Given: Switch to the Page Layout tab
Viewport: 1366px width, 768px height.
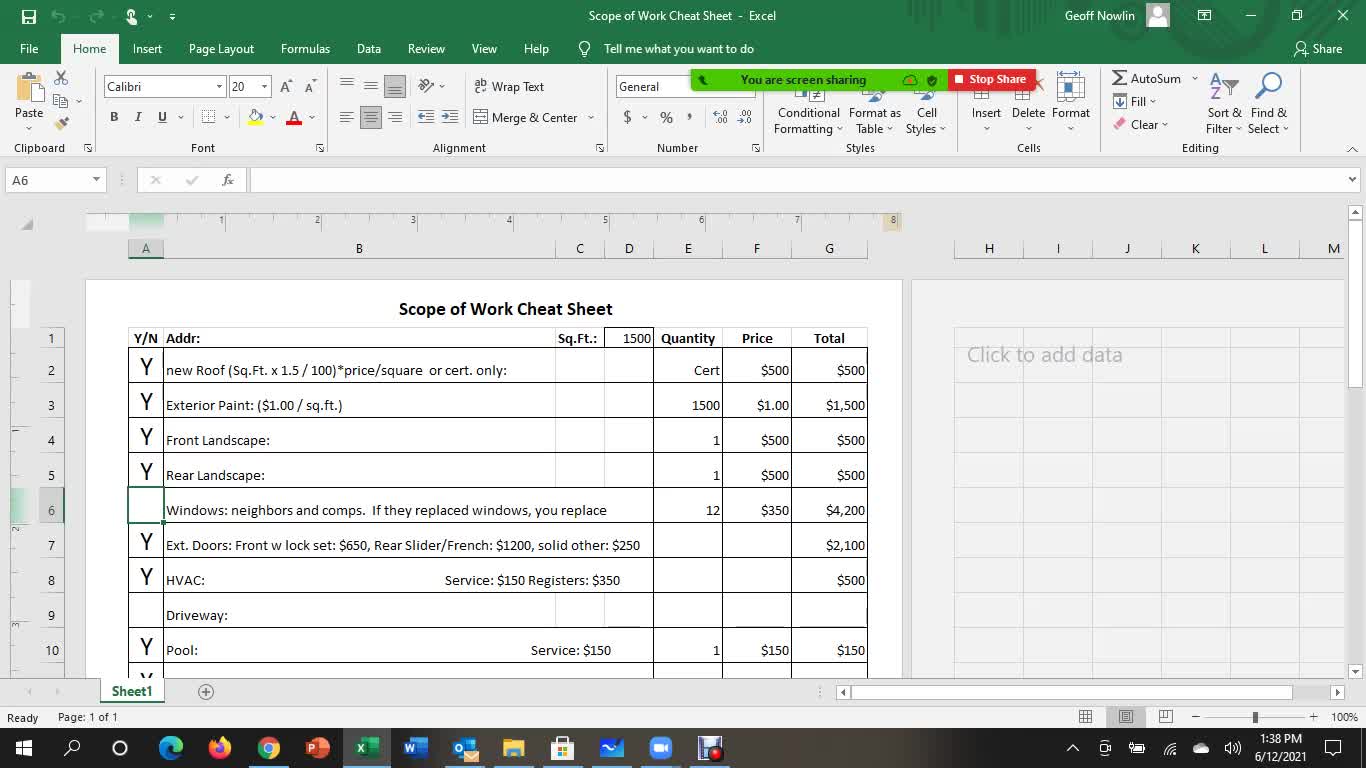Looking at the screenshot, I should coord(221,49).
